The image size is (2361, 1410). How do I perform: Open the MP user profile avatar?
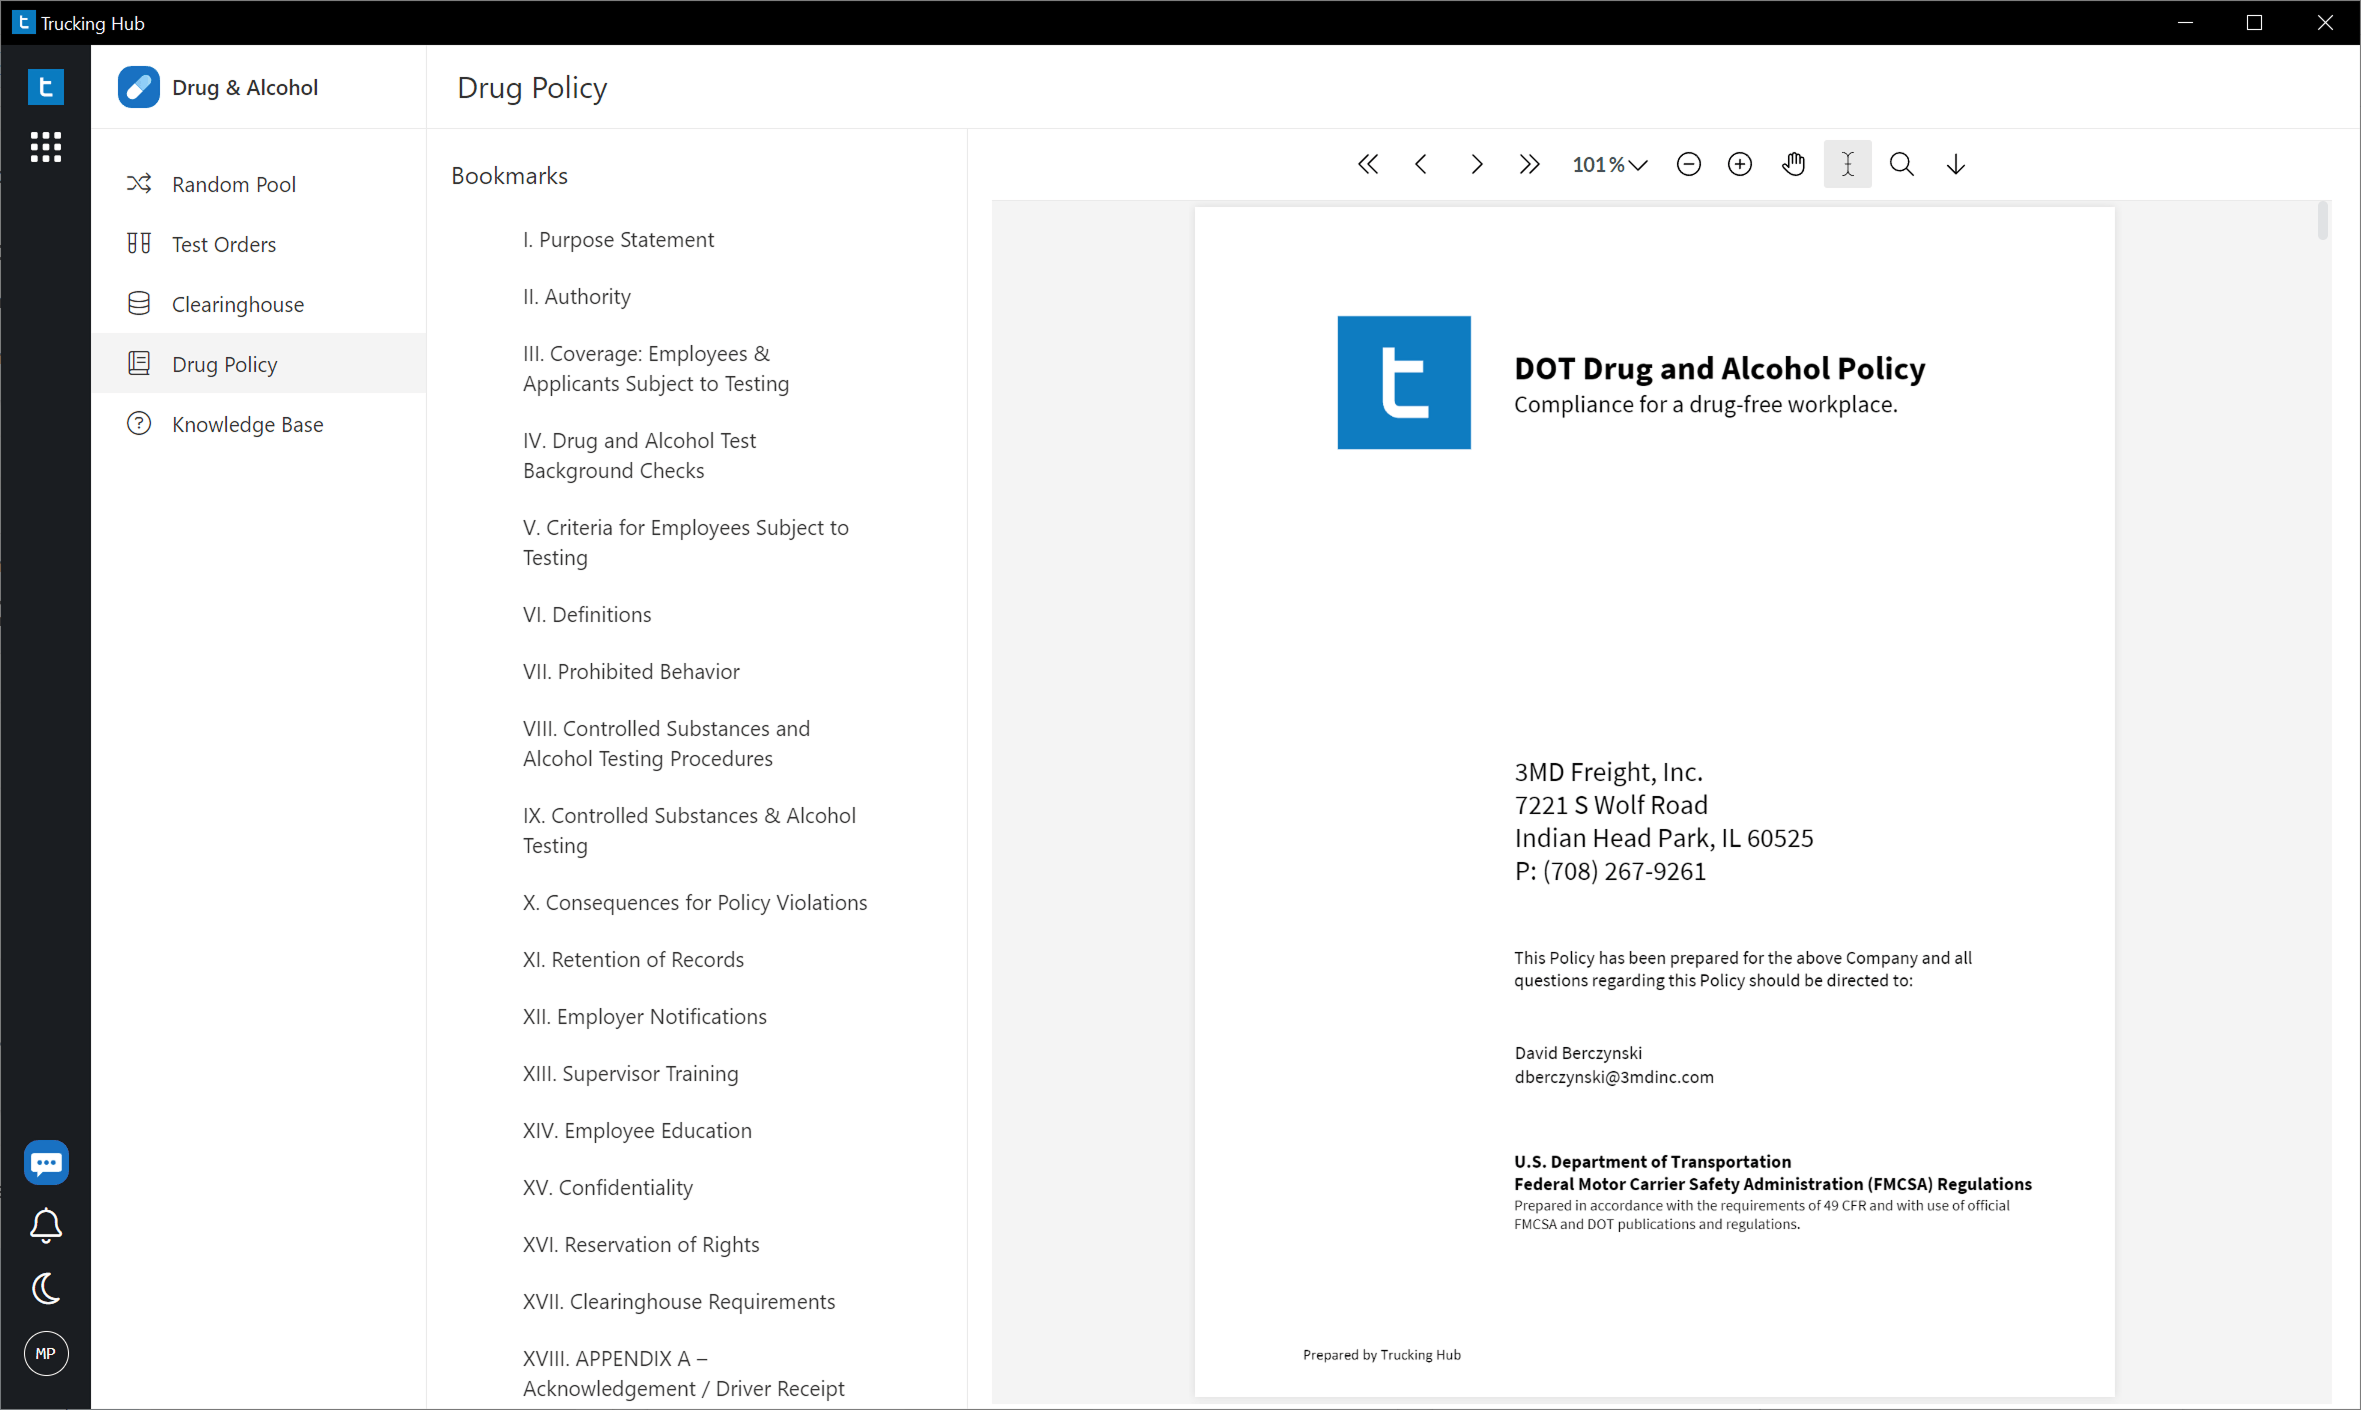tap(46, 1354)
